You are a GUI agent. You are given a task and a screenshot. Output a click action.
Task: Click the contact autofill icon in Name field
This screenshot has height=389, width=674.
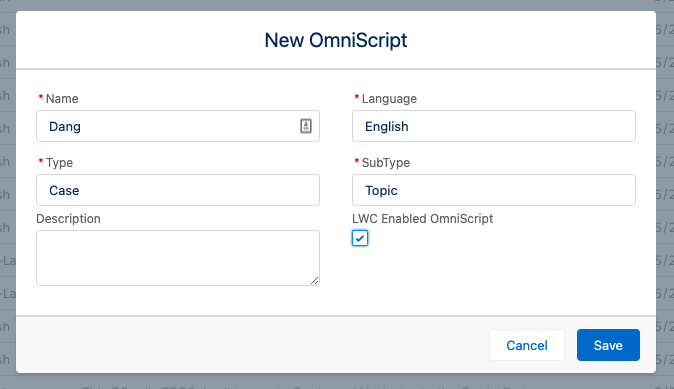coord(306,126)
